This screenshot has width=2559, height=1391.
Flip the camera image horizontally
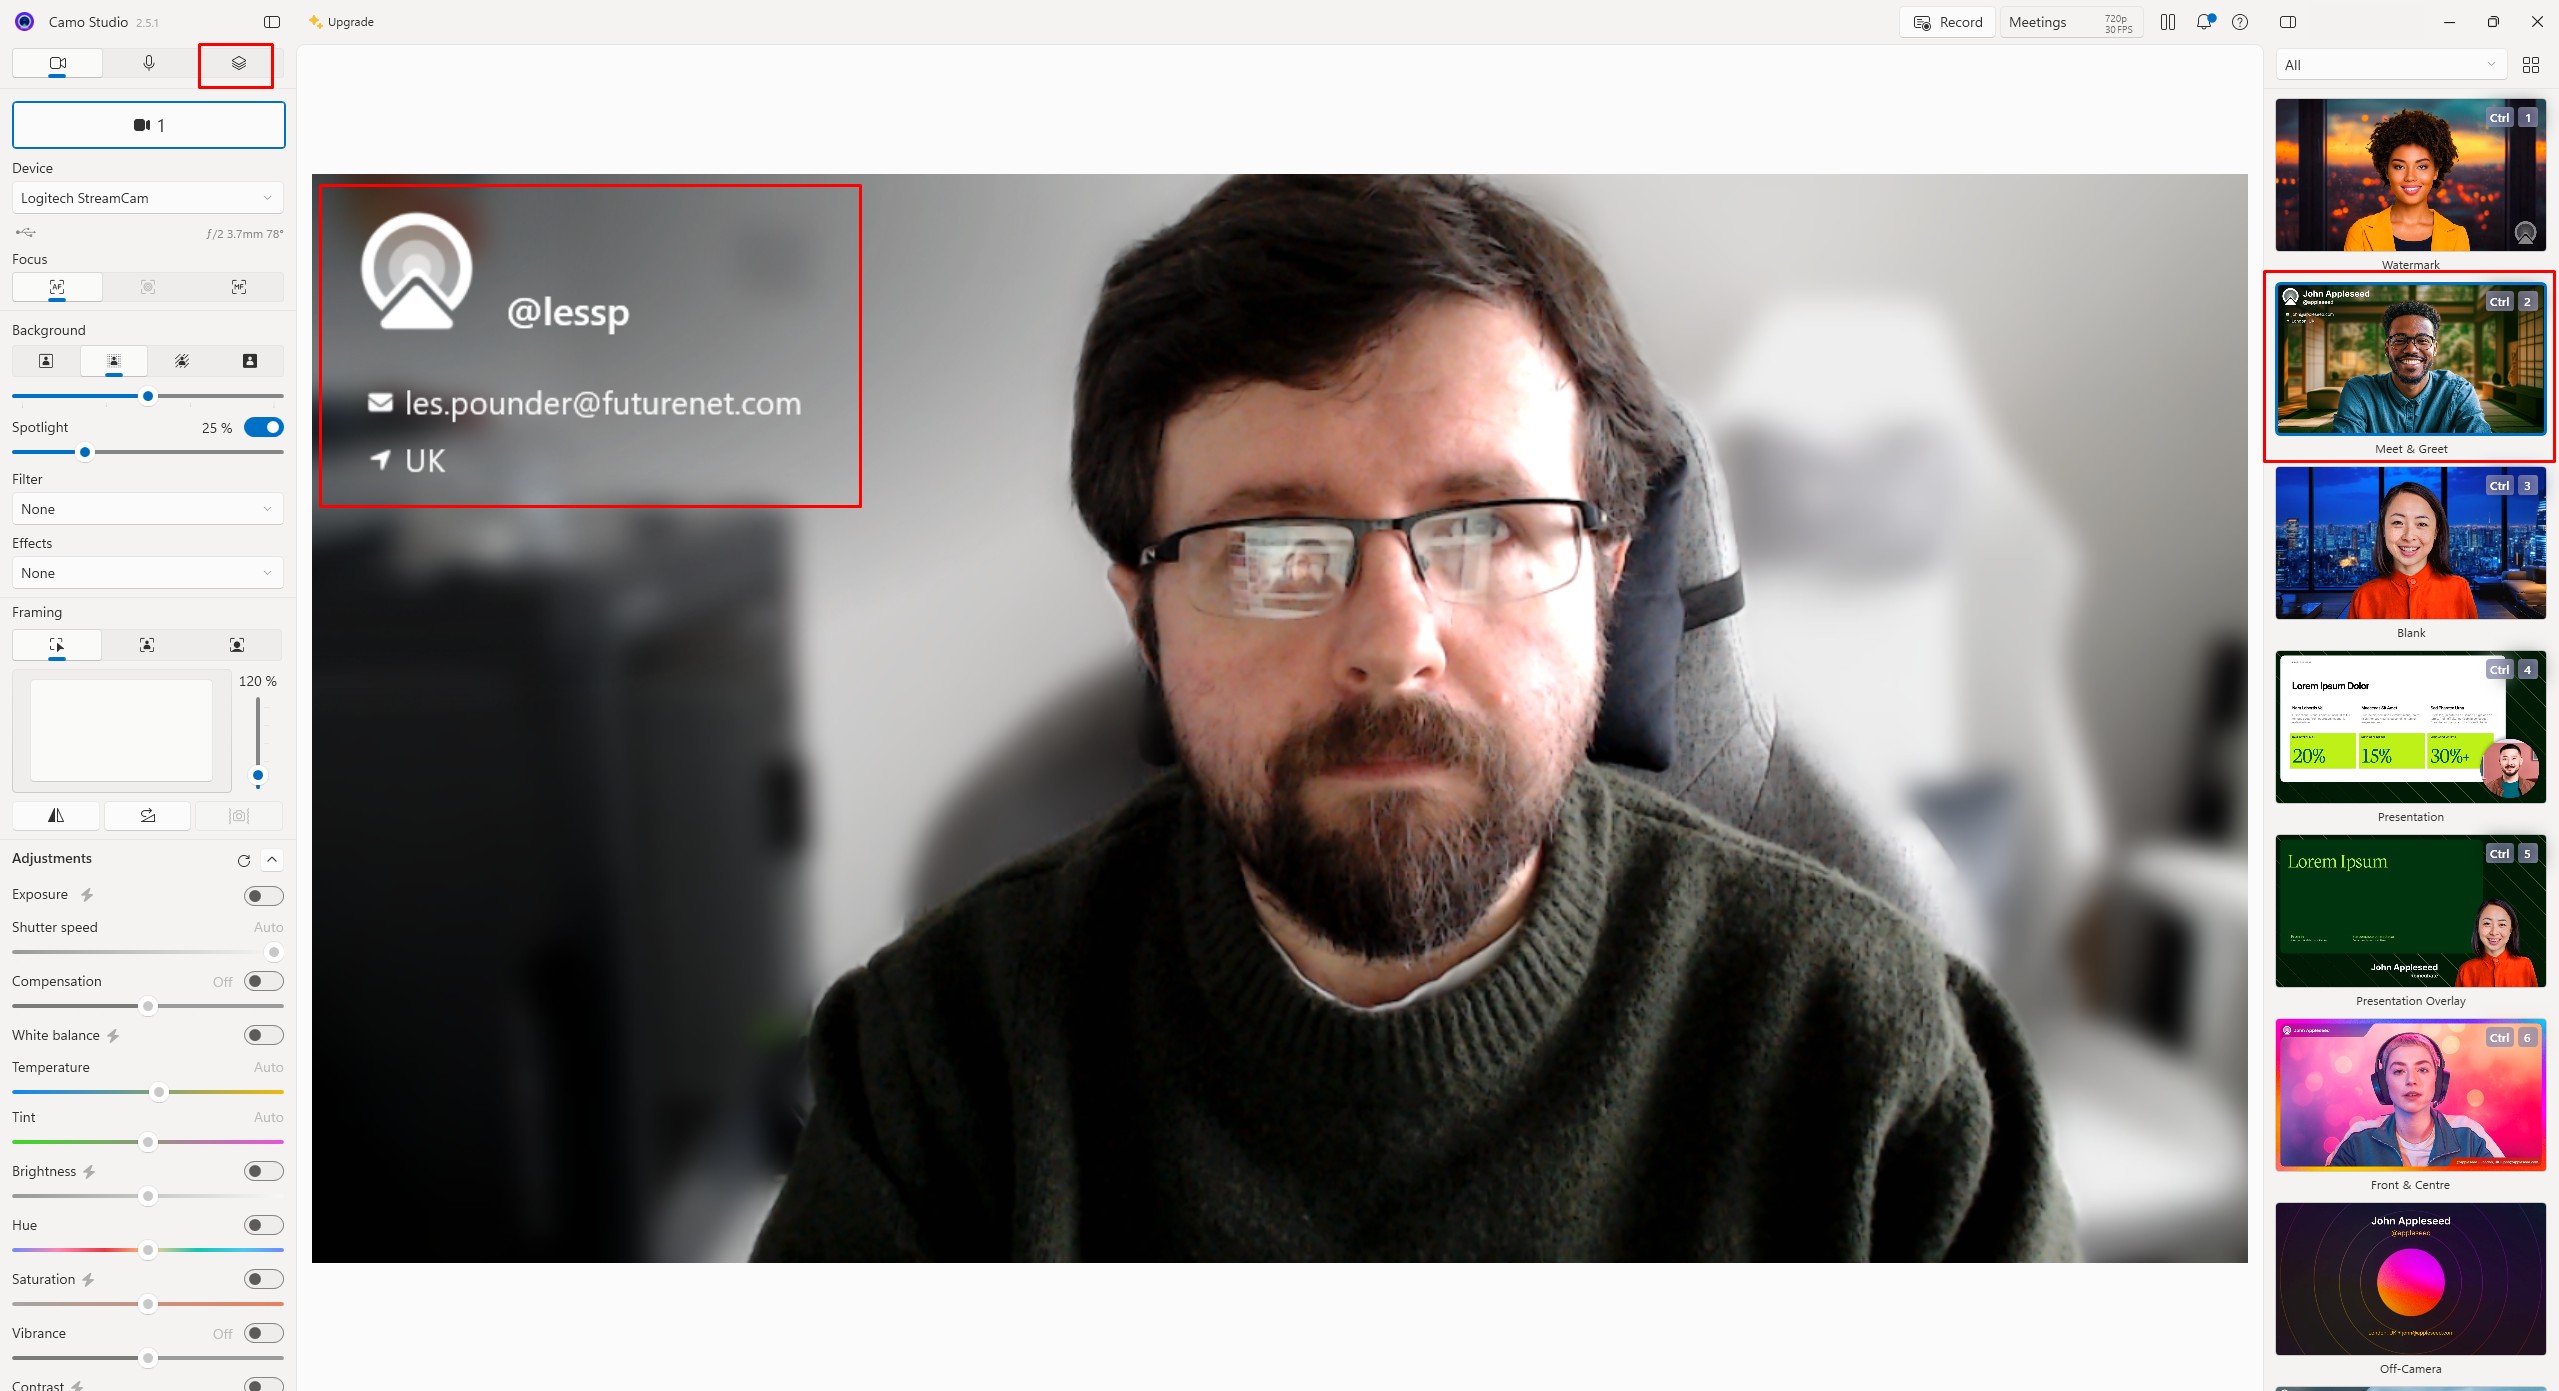[55, 815]
